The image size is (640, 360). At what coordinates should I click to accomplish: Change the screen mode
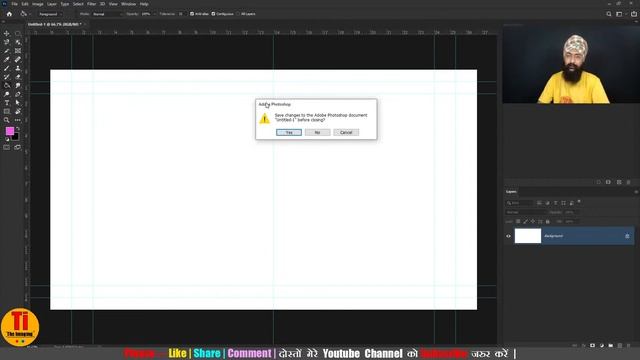click(18, 147)
